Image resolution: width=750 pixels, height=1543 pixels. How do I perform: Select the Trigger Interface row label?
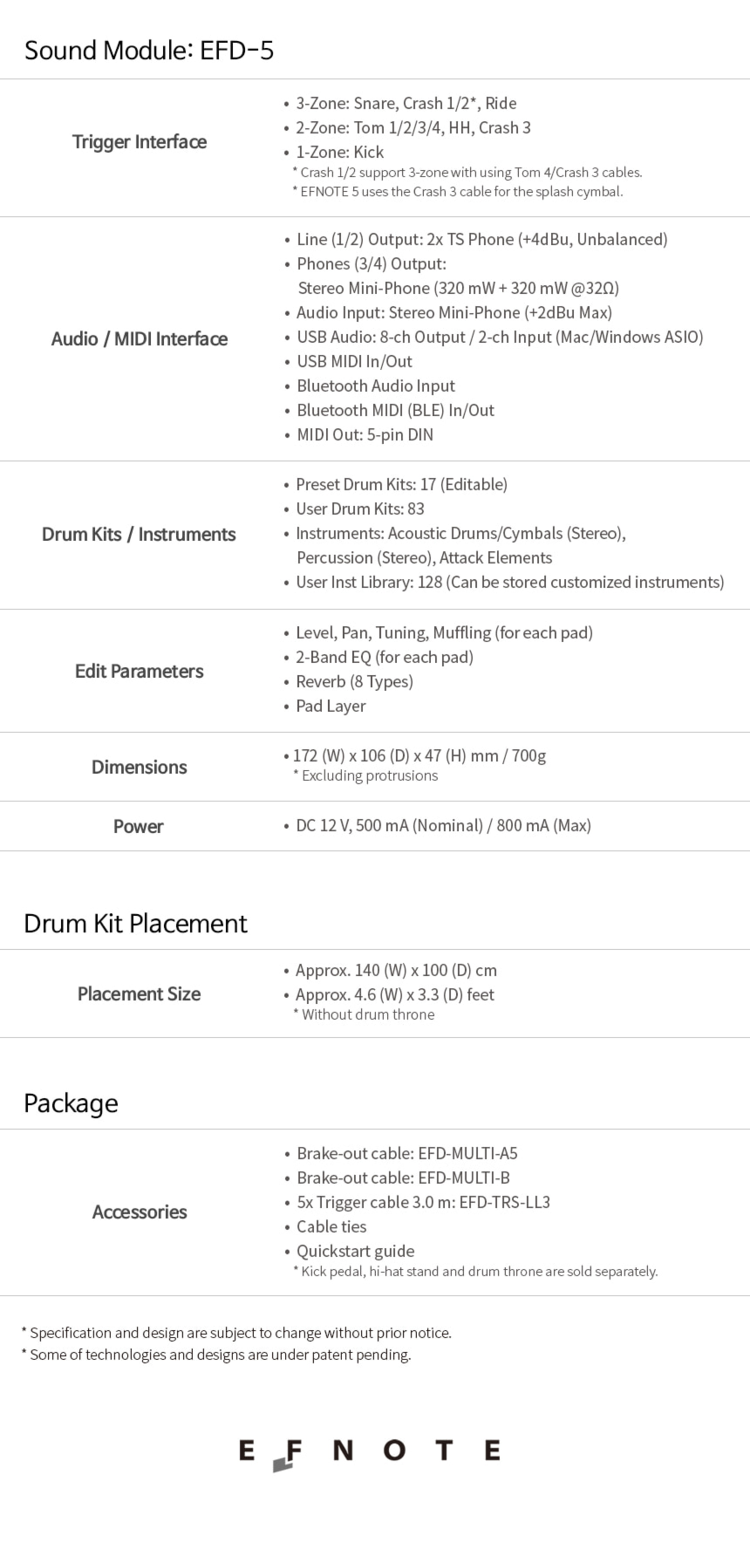139,142
